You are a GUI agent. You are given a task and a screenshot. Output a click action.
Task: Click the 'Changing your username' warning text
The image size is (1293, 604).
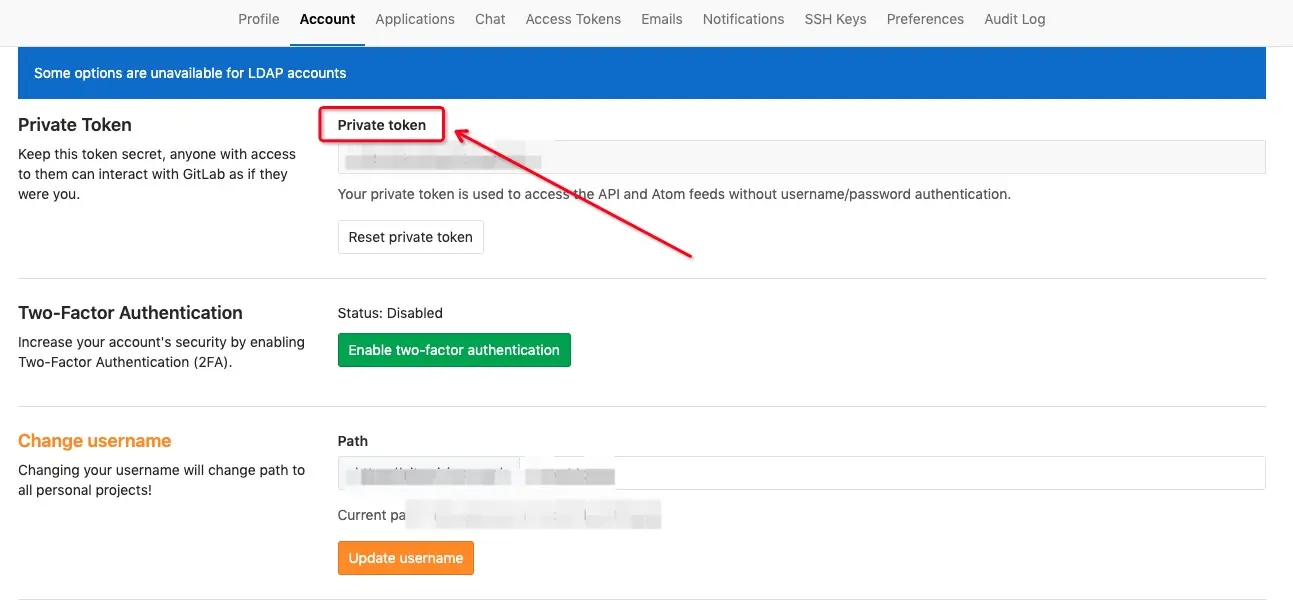(161, 480)
